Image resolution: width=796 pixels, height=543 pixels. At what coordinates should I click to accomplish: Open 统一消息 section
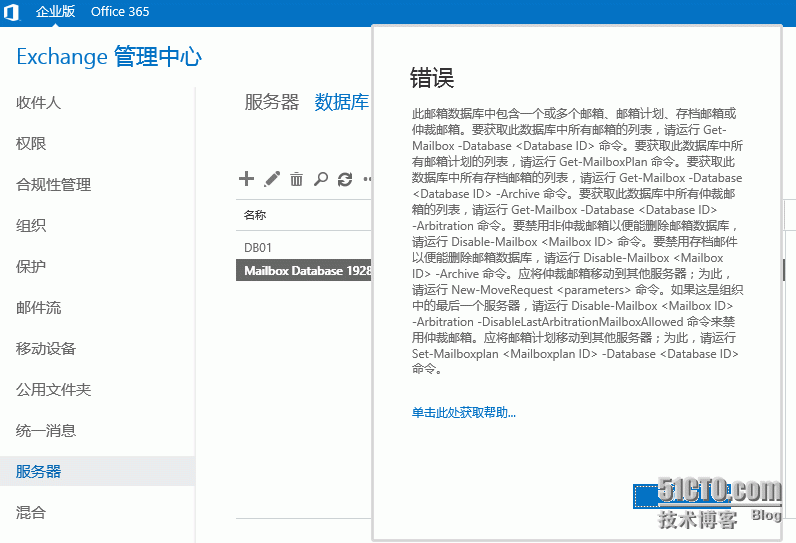[46, 431]
